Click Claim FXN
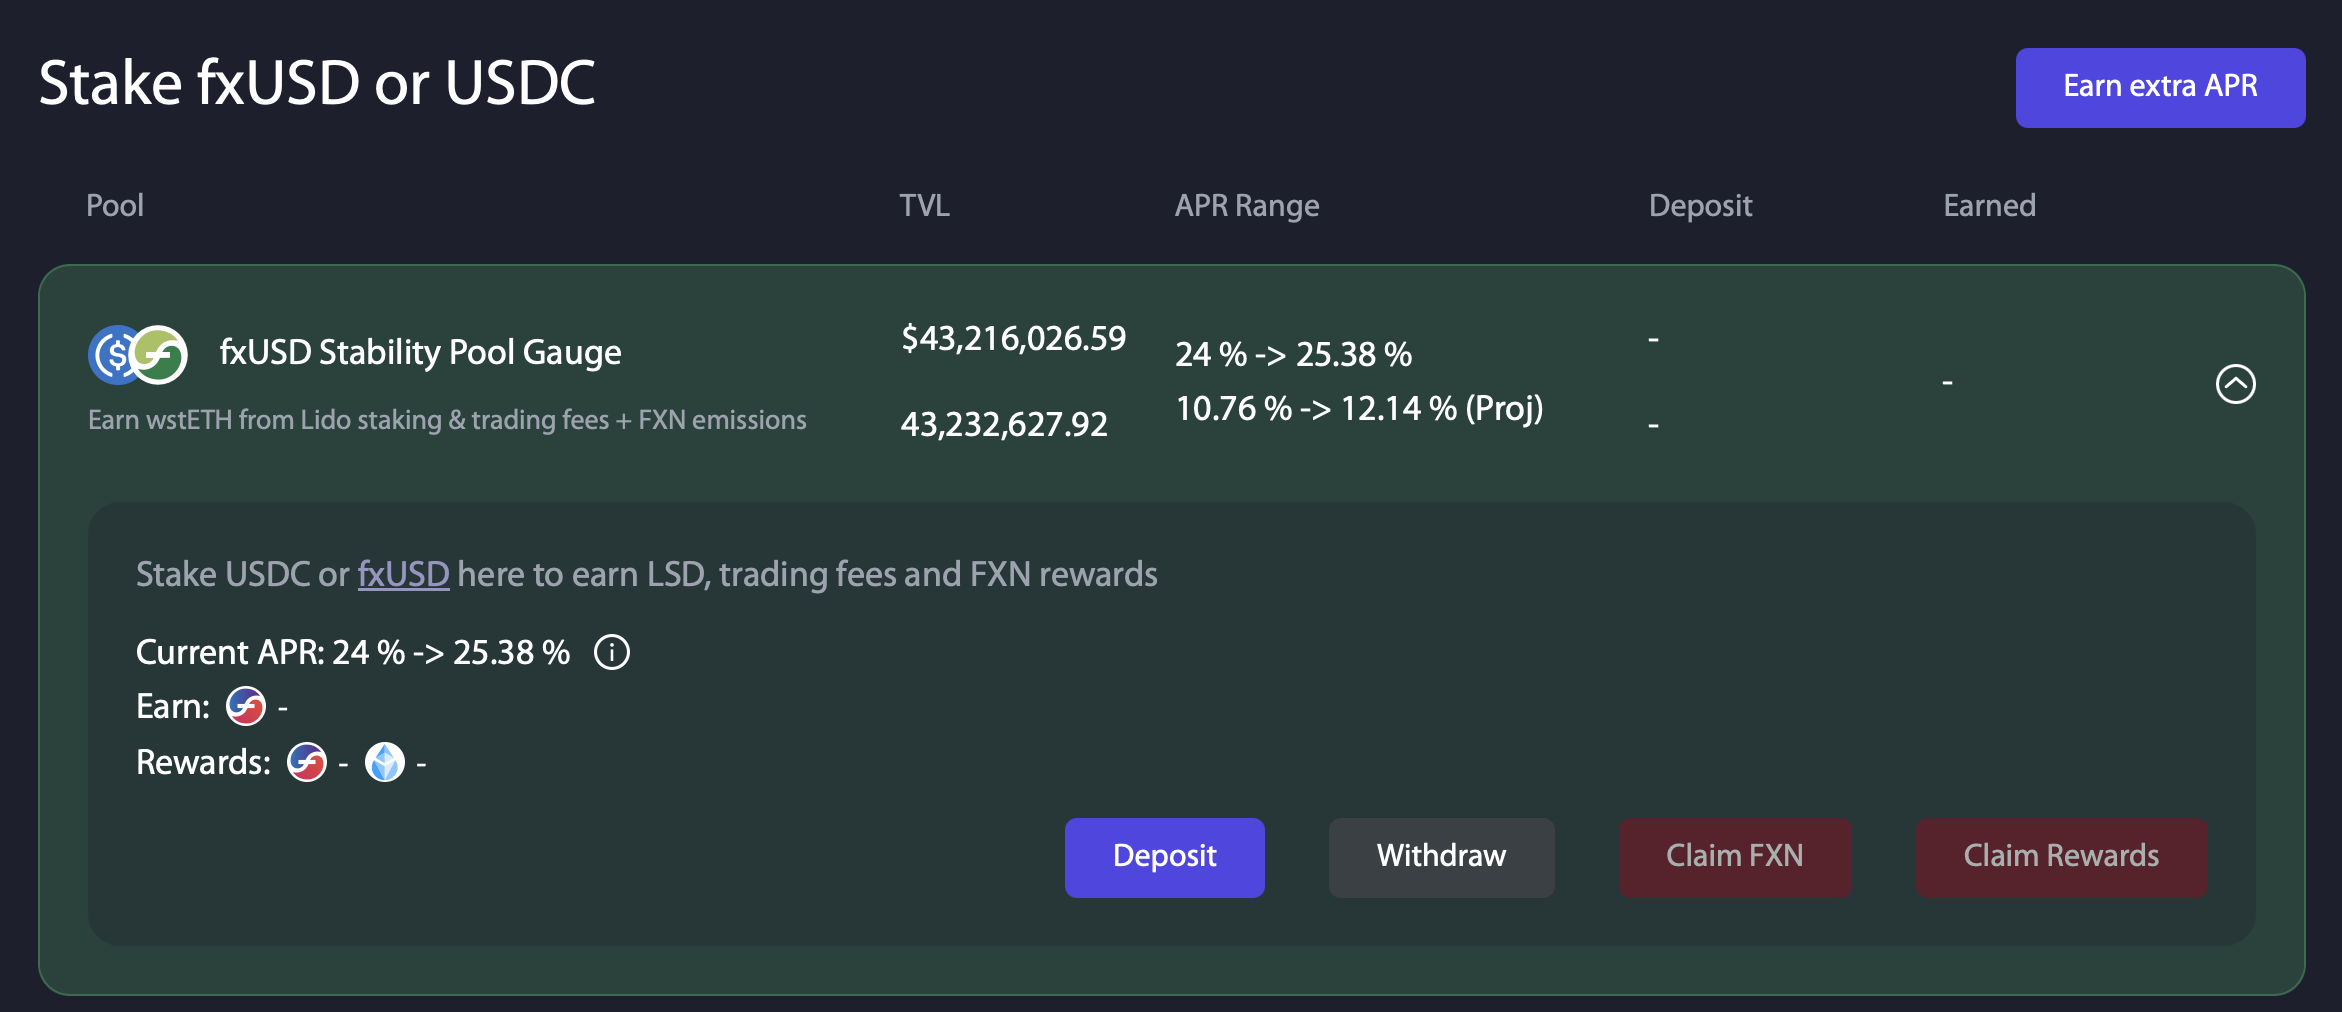2342x1012 pixels. pos(1735,857)
